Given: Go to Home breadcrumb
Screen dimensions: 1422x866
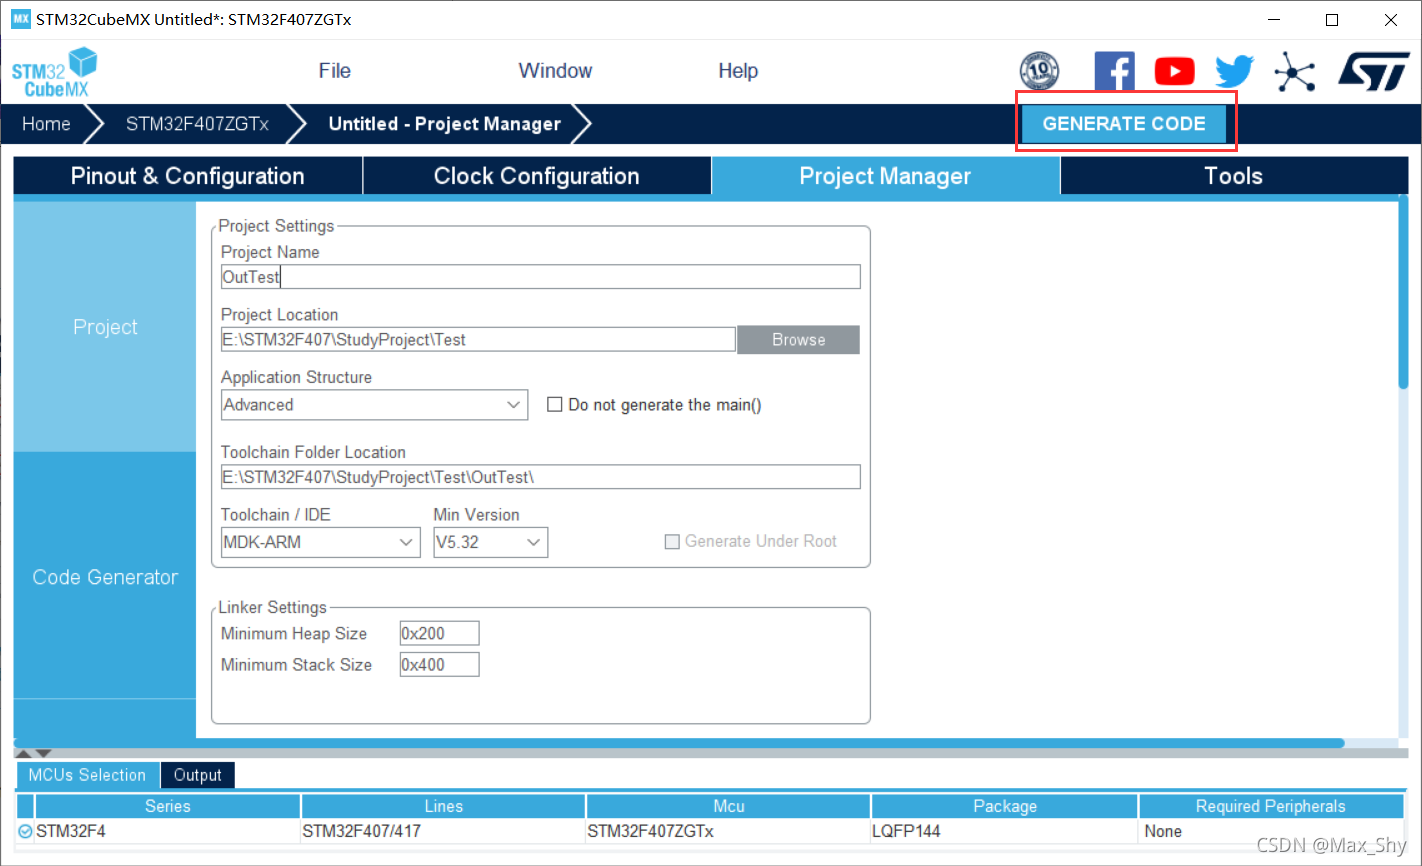Looking at the screenshot, I should click(46, 124).
